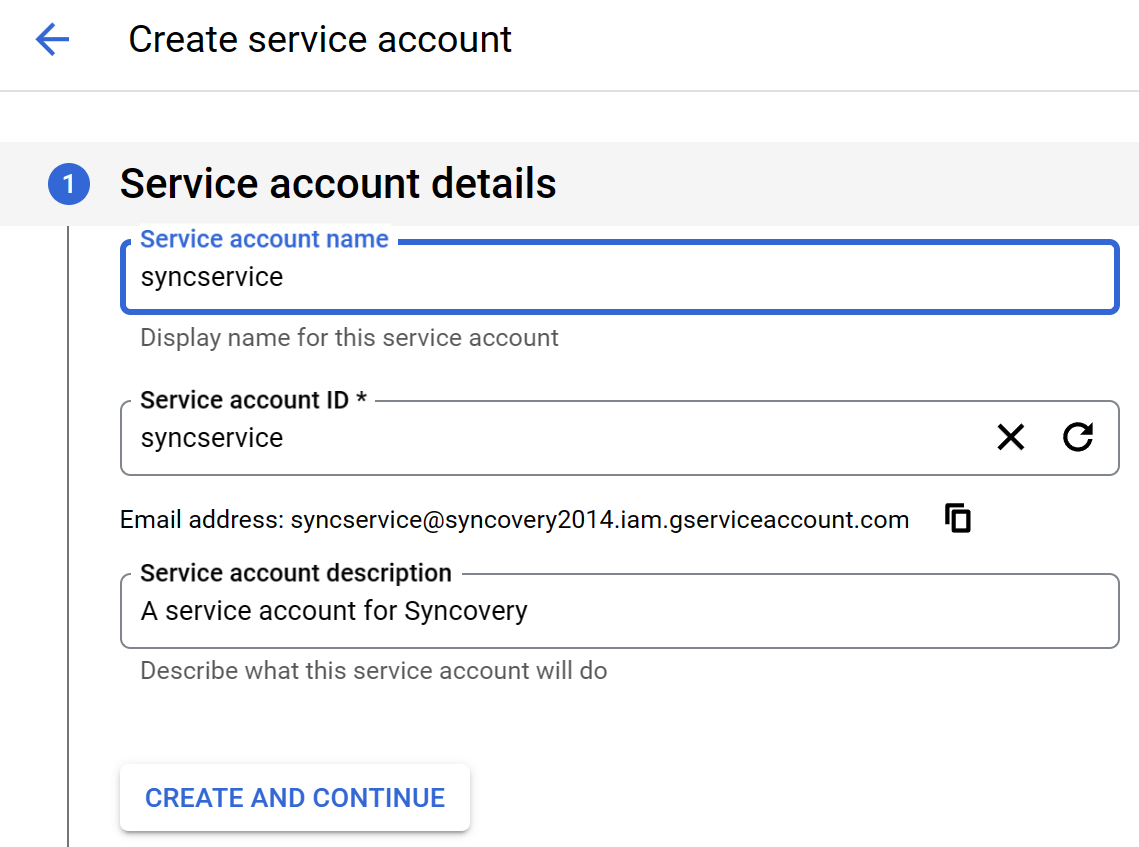Click the back arrow to exit service account creation
Viewport: 1139px width, 847px height.
pyautogui.click(x=51, y=39)
